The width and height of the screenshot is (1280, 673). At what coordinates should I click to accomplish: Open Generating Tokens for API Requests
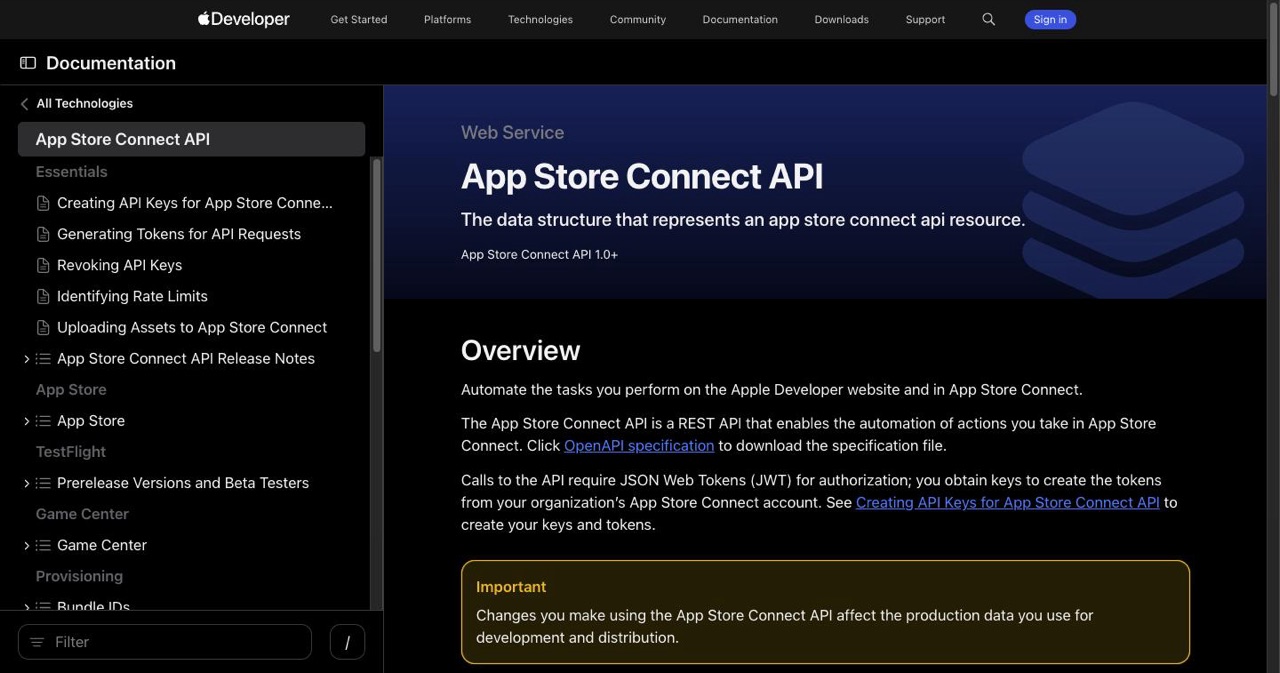coord(179,234)
